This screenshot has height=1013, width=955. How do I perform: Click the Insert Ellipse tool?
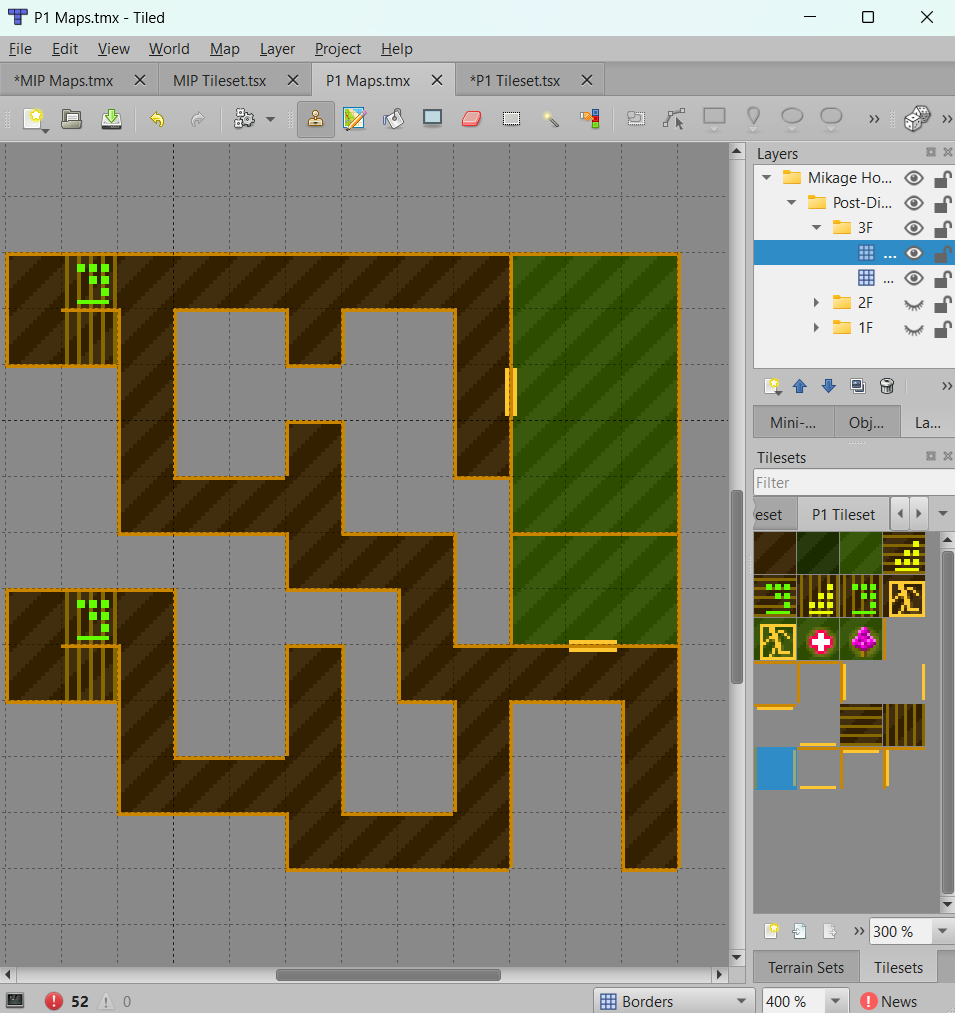click(x=792, y=119)
